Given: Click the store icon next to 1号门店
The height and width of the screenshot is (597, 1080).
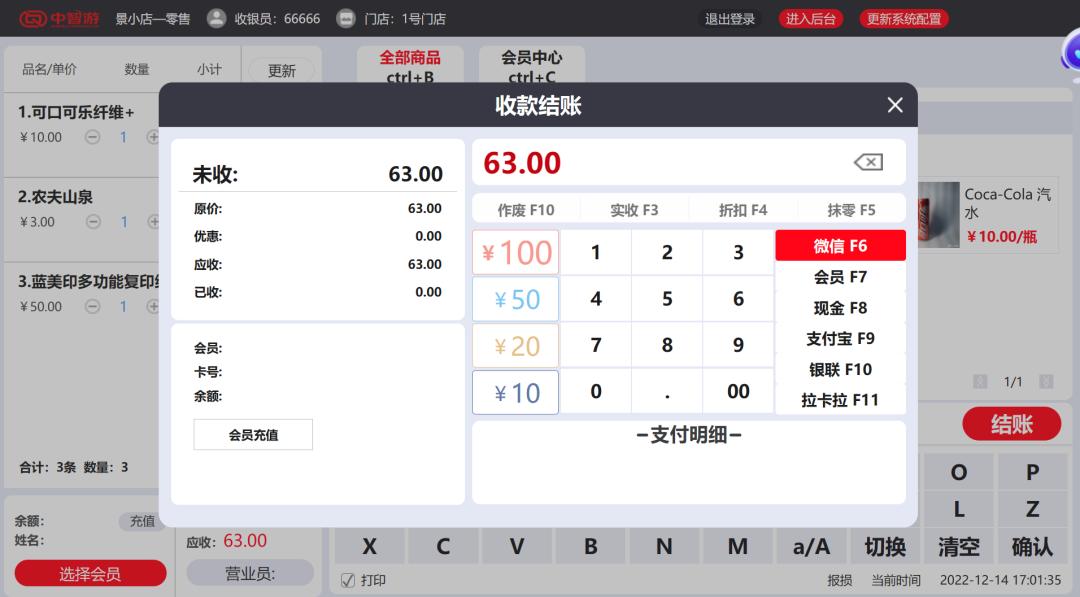Looking at the screenshot, I should (x=345, y=17).
